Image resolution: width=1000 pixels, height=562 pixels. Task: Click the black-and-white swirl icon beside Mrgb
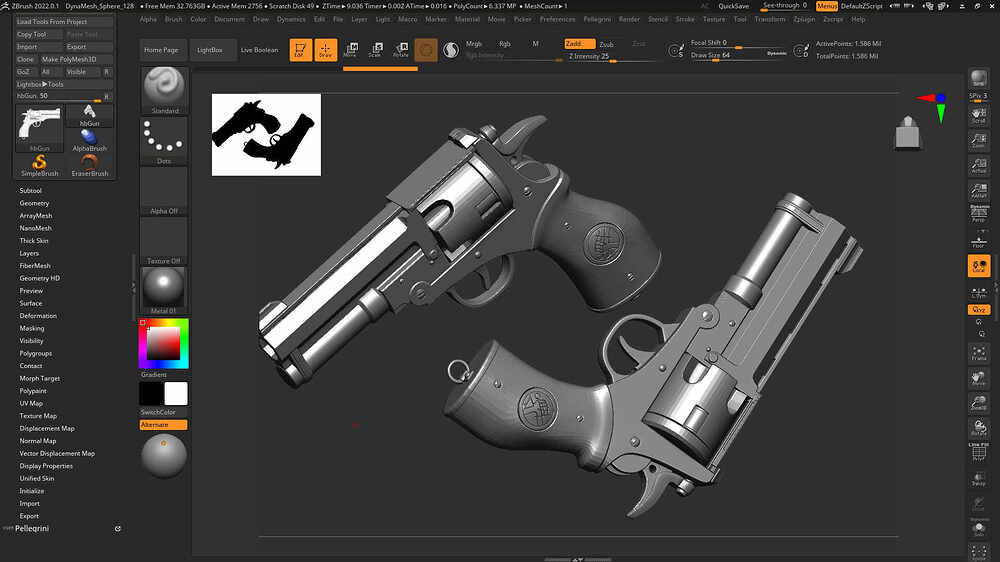(x=451, y=50)
